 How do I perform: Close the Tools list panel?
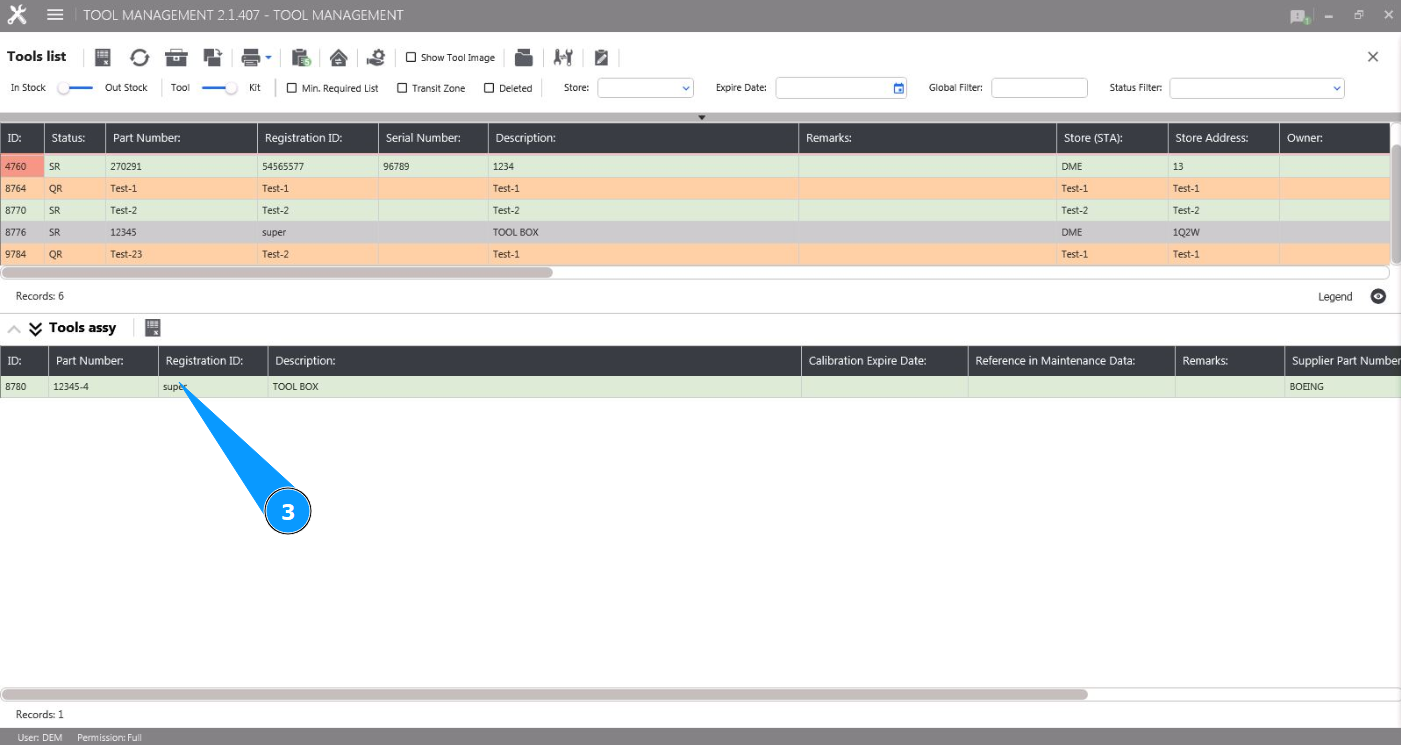point(1373,57)
